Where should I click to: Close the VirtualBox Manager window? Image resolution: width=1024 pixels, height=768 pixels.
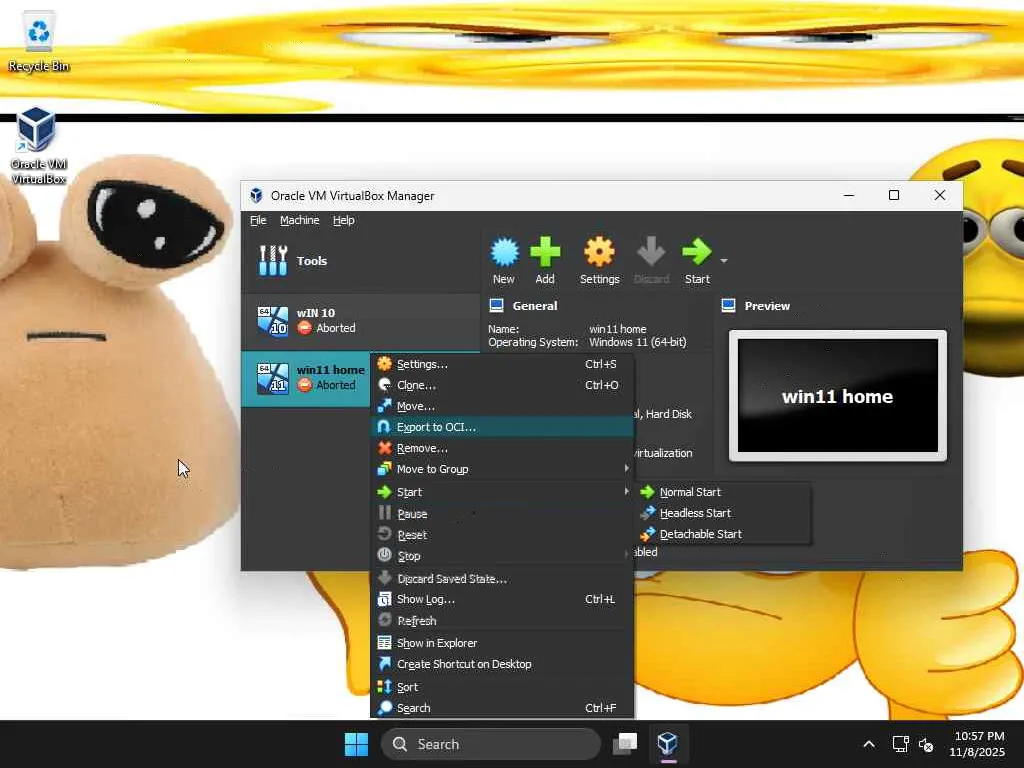coord(939,195)
